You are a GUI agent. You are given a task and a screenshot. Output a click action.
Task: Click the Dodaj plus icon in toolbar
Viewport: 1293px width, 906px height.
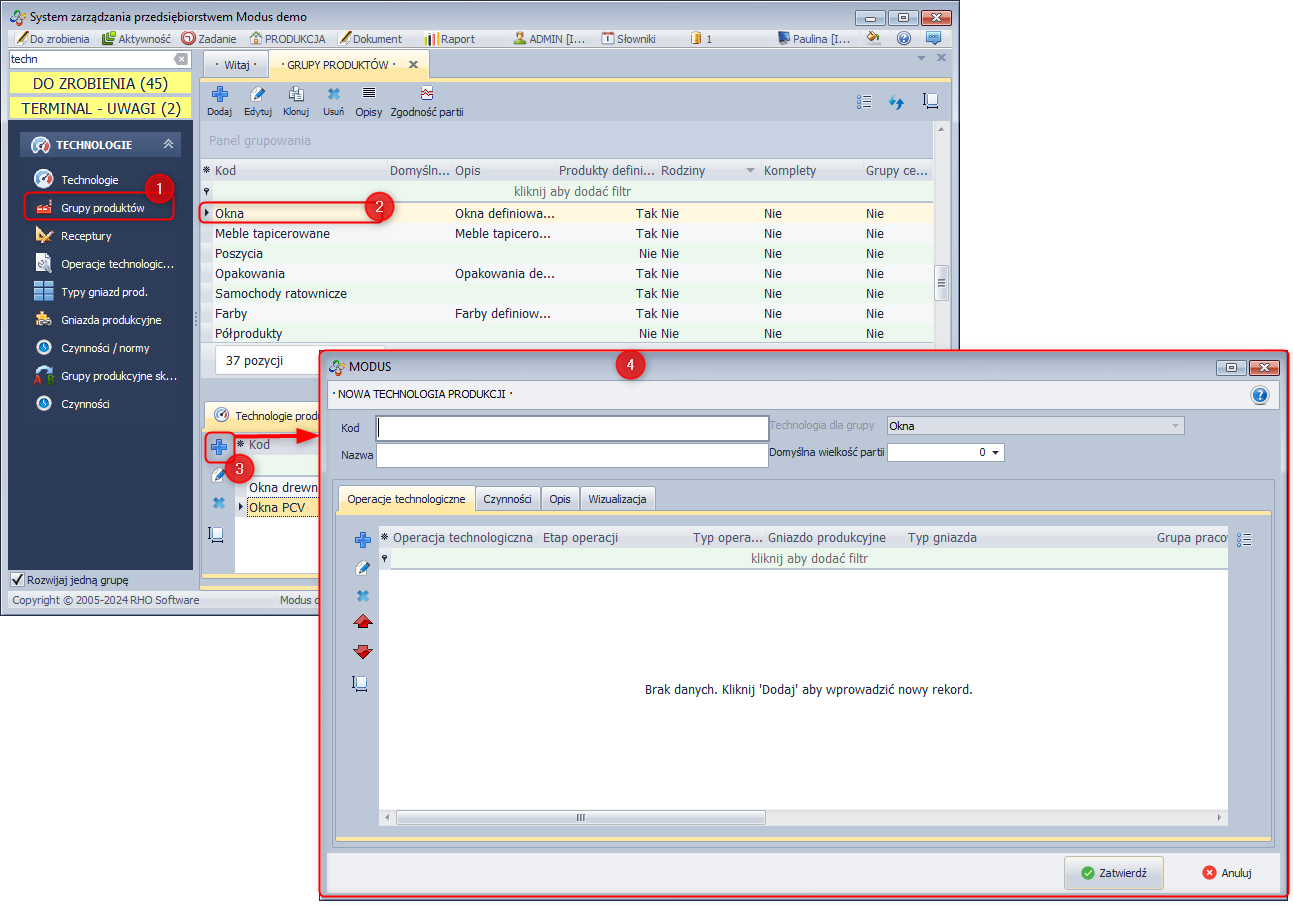click(x=219, y=94)
